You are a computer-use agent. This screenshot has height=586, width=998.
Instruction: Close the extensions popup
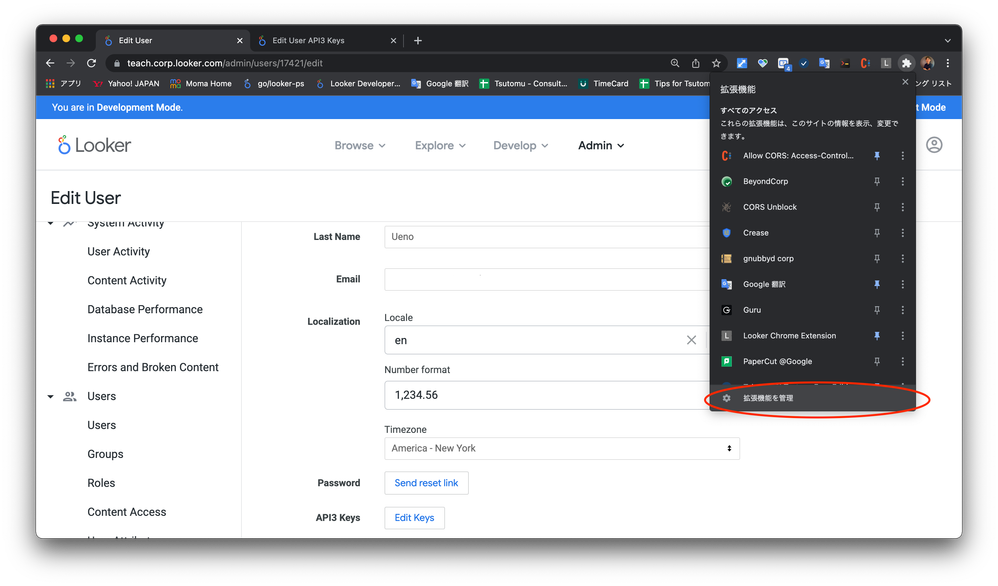click(x=905, y=82)
